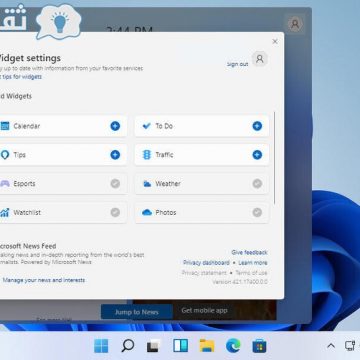The image size is (360, 360).
Task: Open the tips for widgets link
Action: click(x=21, y=77)
